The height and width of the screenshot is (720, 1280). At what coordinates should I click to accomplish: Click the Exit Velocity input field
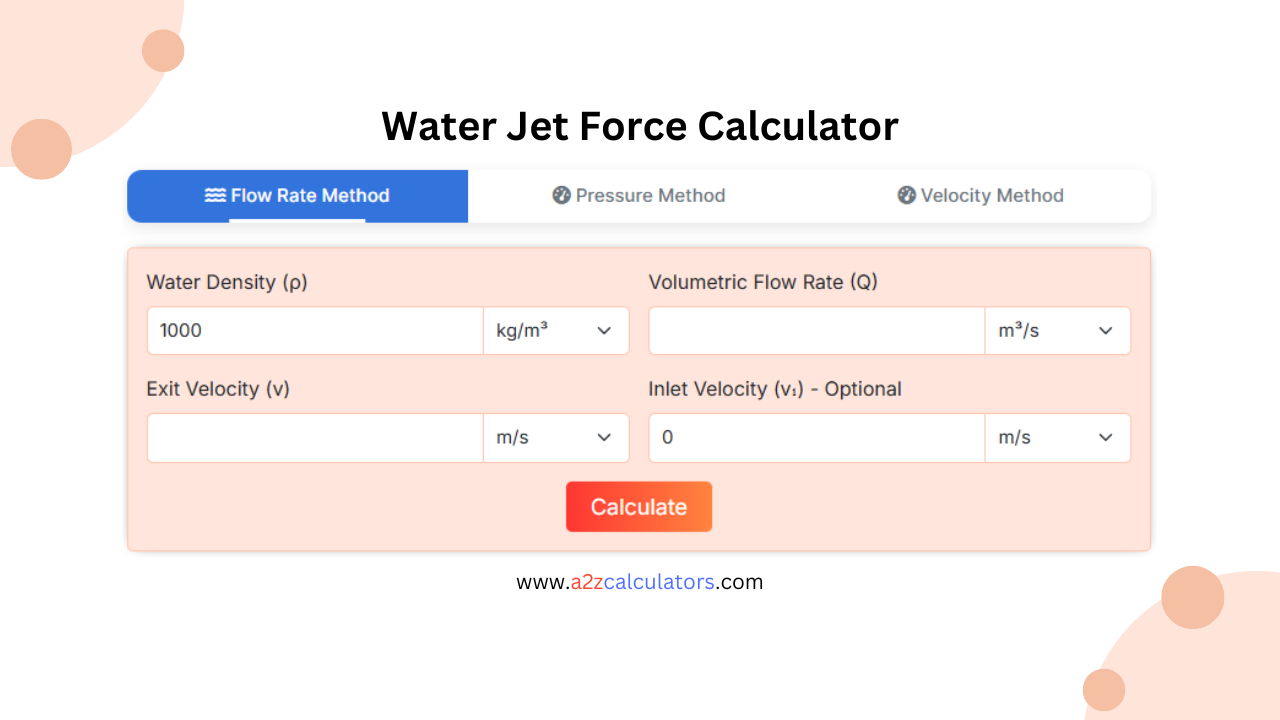tap(315, 437)
